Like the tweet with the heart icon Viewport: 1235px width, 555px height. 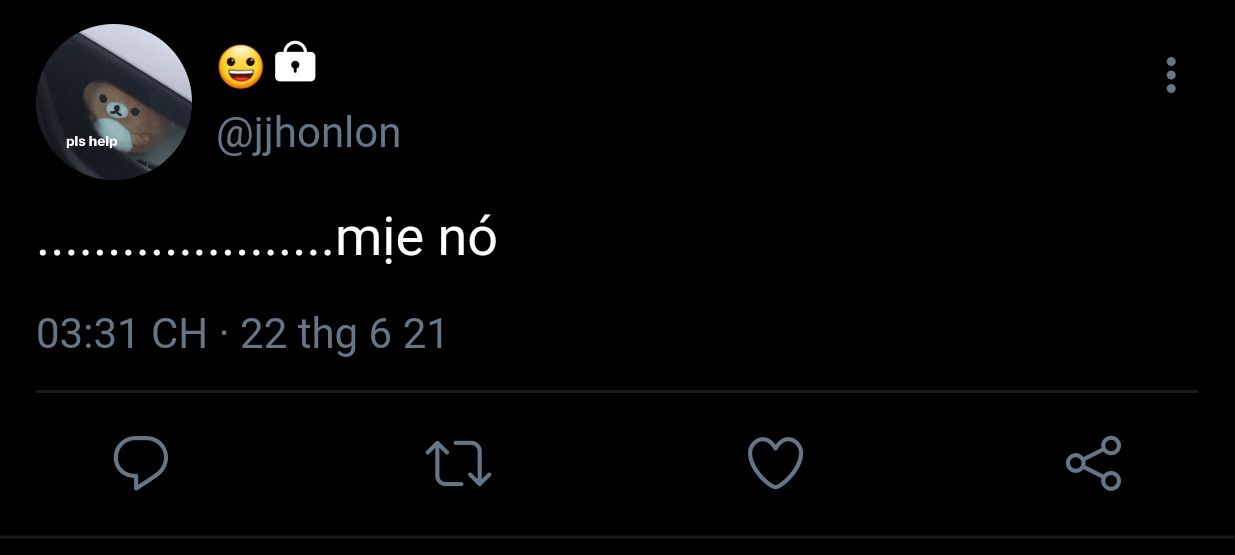(775, 463)
